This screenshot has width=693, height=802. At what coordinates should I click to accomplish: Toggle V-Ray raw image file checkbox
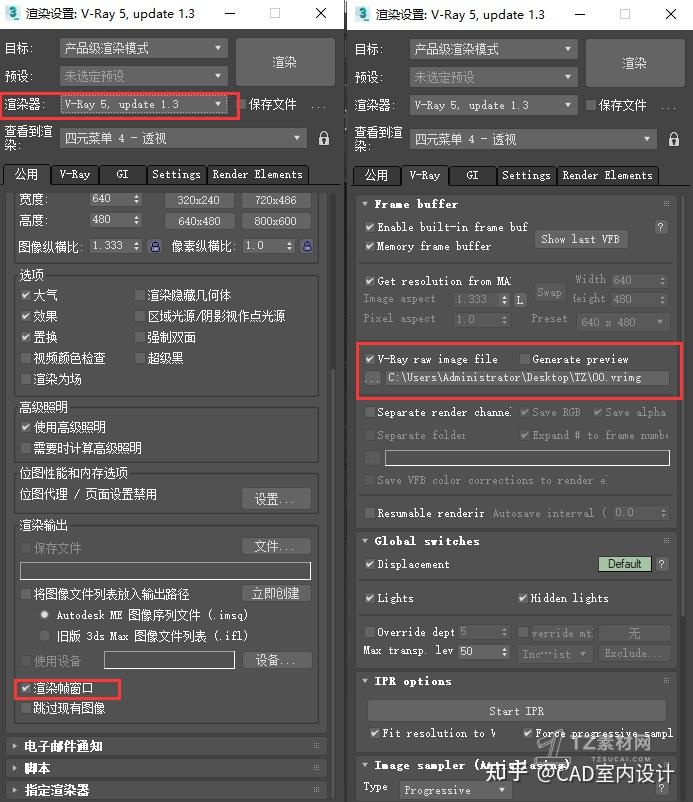370,359
